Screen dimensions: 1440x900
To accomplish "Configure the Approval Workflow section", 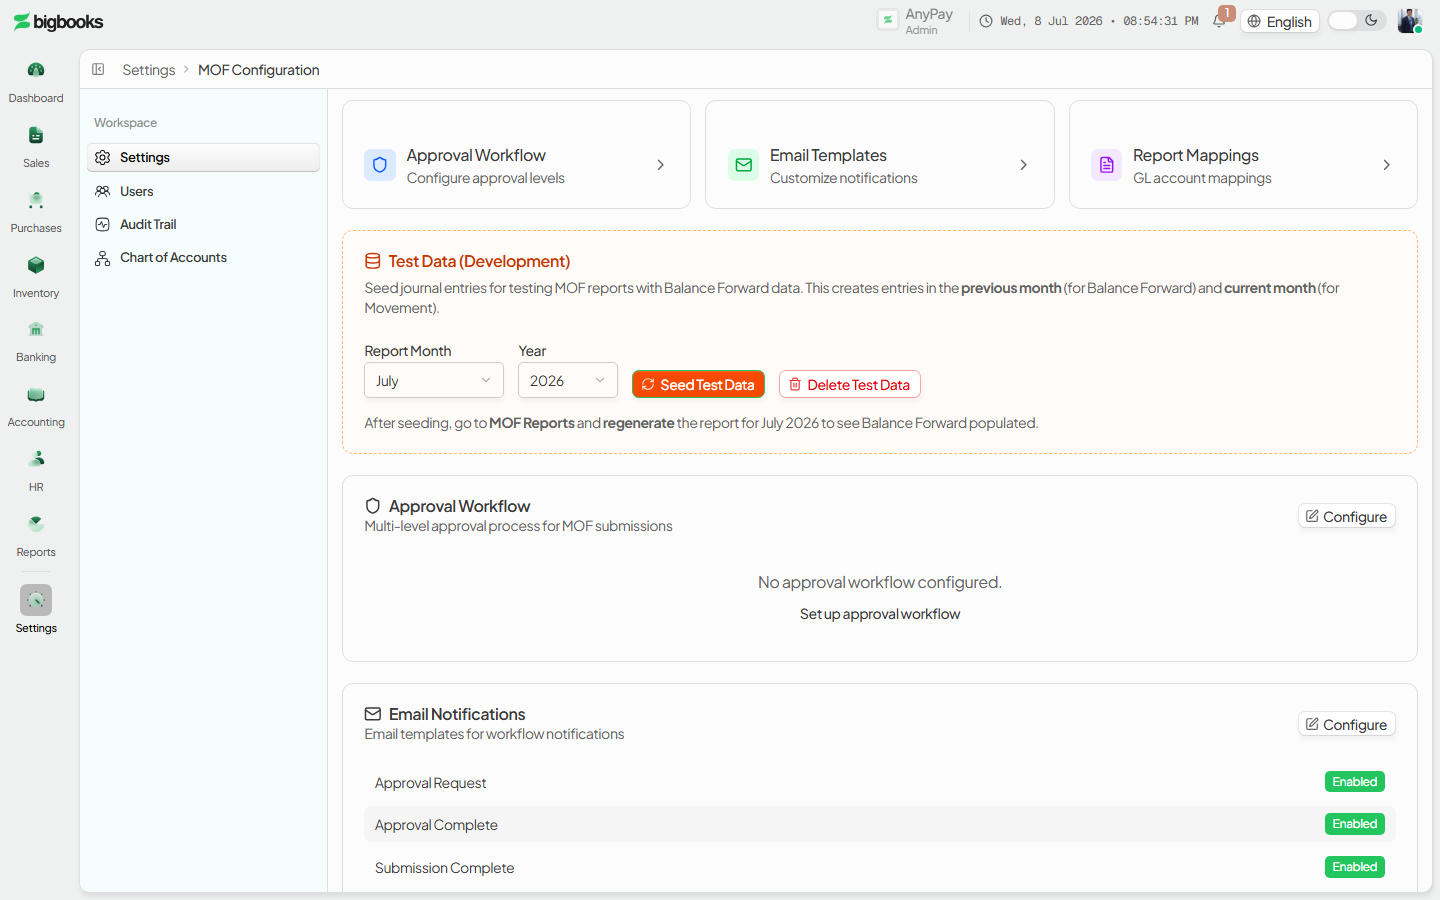I will tap(1346, 516).
